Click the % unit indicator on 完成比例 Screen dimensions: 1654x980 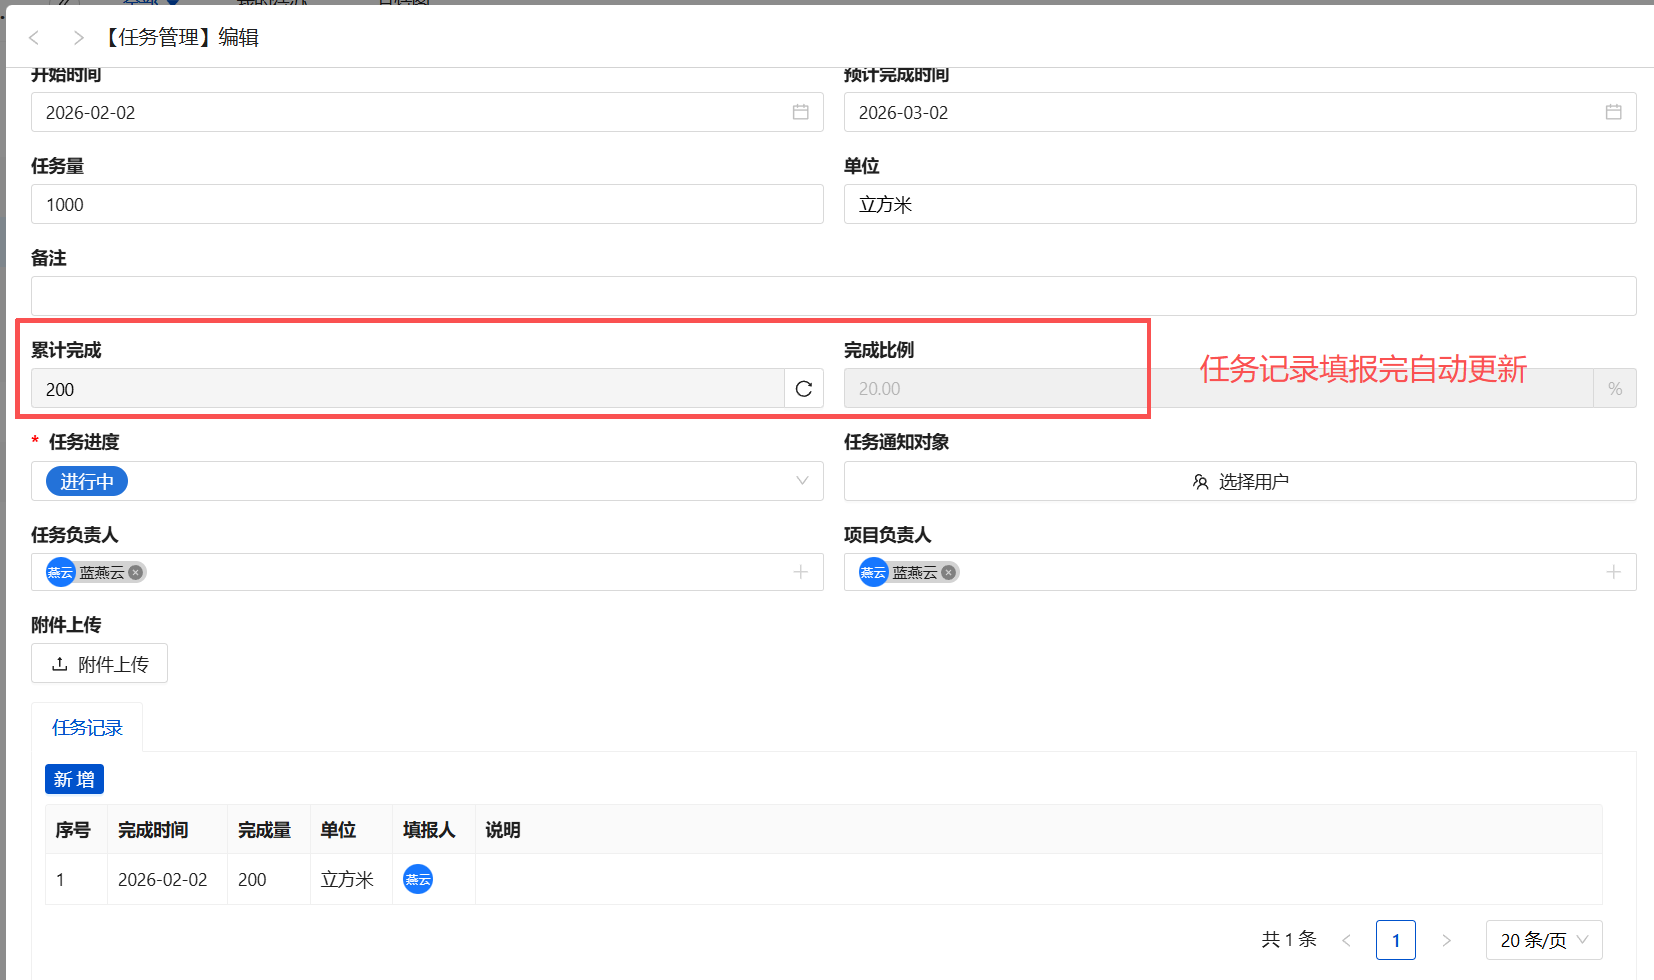(x=1615, y=388)
